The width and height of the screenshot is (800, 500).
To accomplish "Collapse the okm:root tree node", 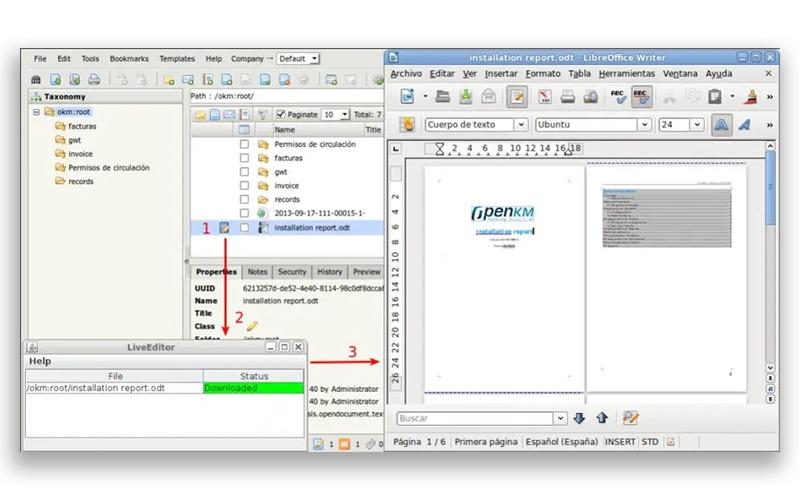I will point(36,112).
